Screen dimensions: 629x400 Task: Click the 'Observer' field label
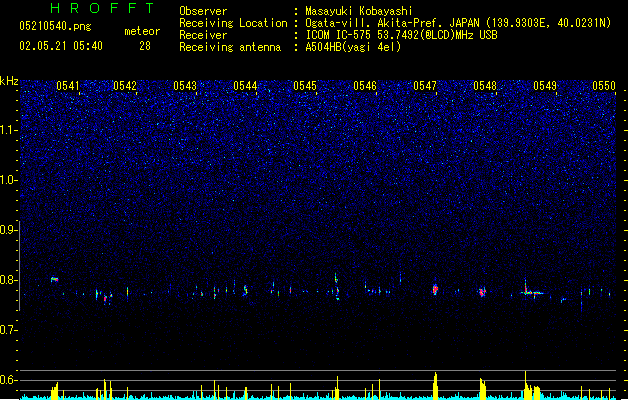click(203, 11)
